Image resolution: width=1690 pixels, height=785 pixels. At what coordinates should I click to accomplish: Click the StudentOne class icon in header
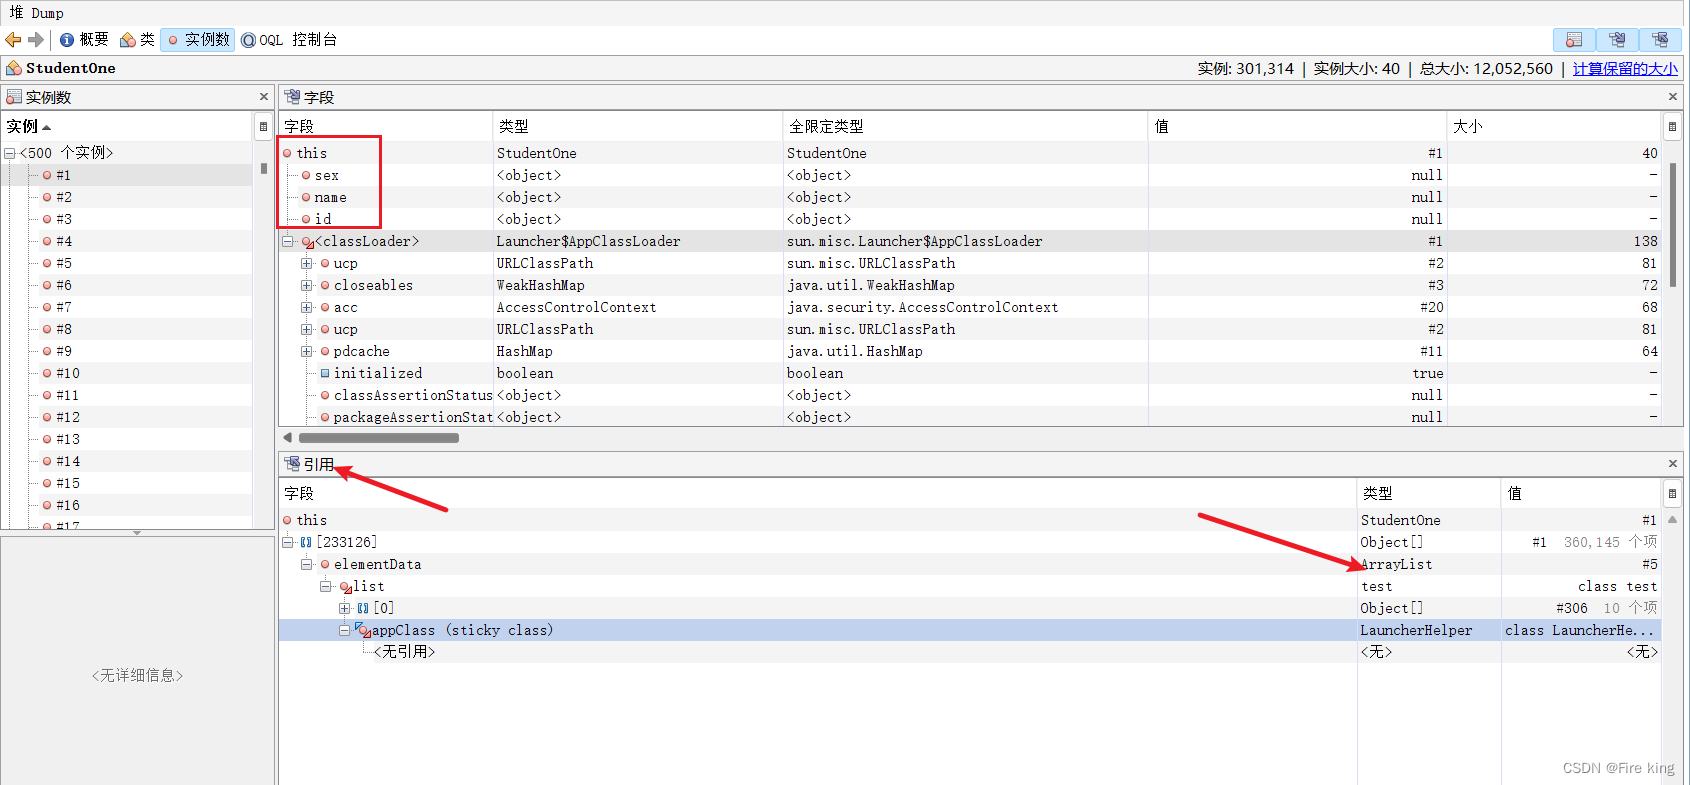(14, 68)
